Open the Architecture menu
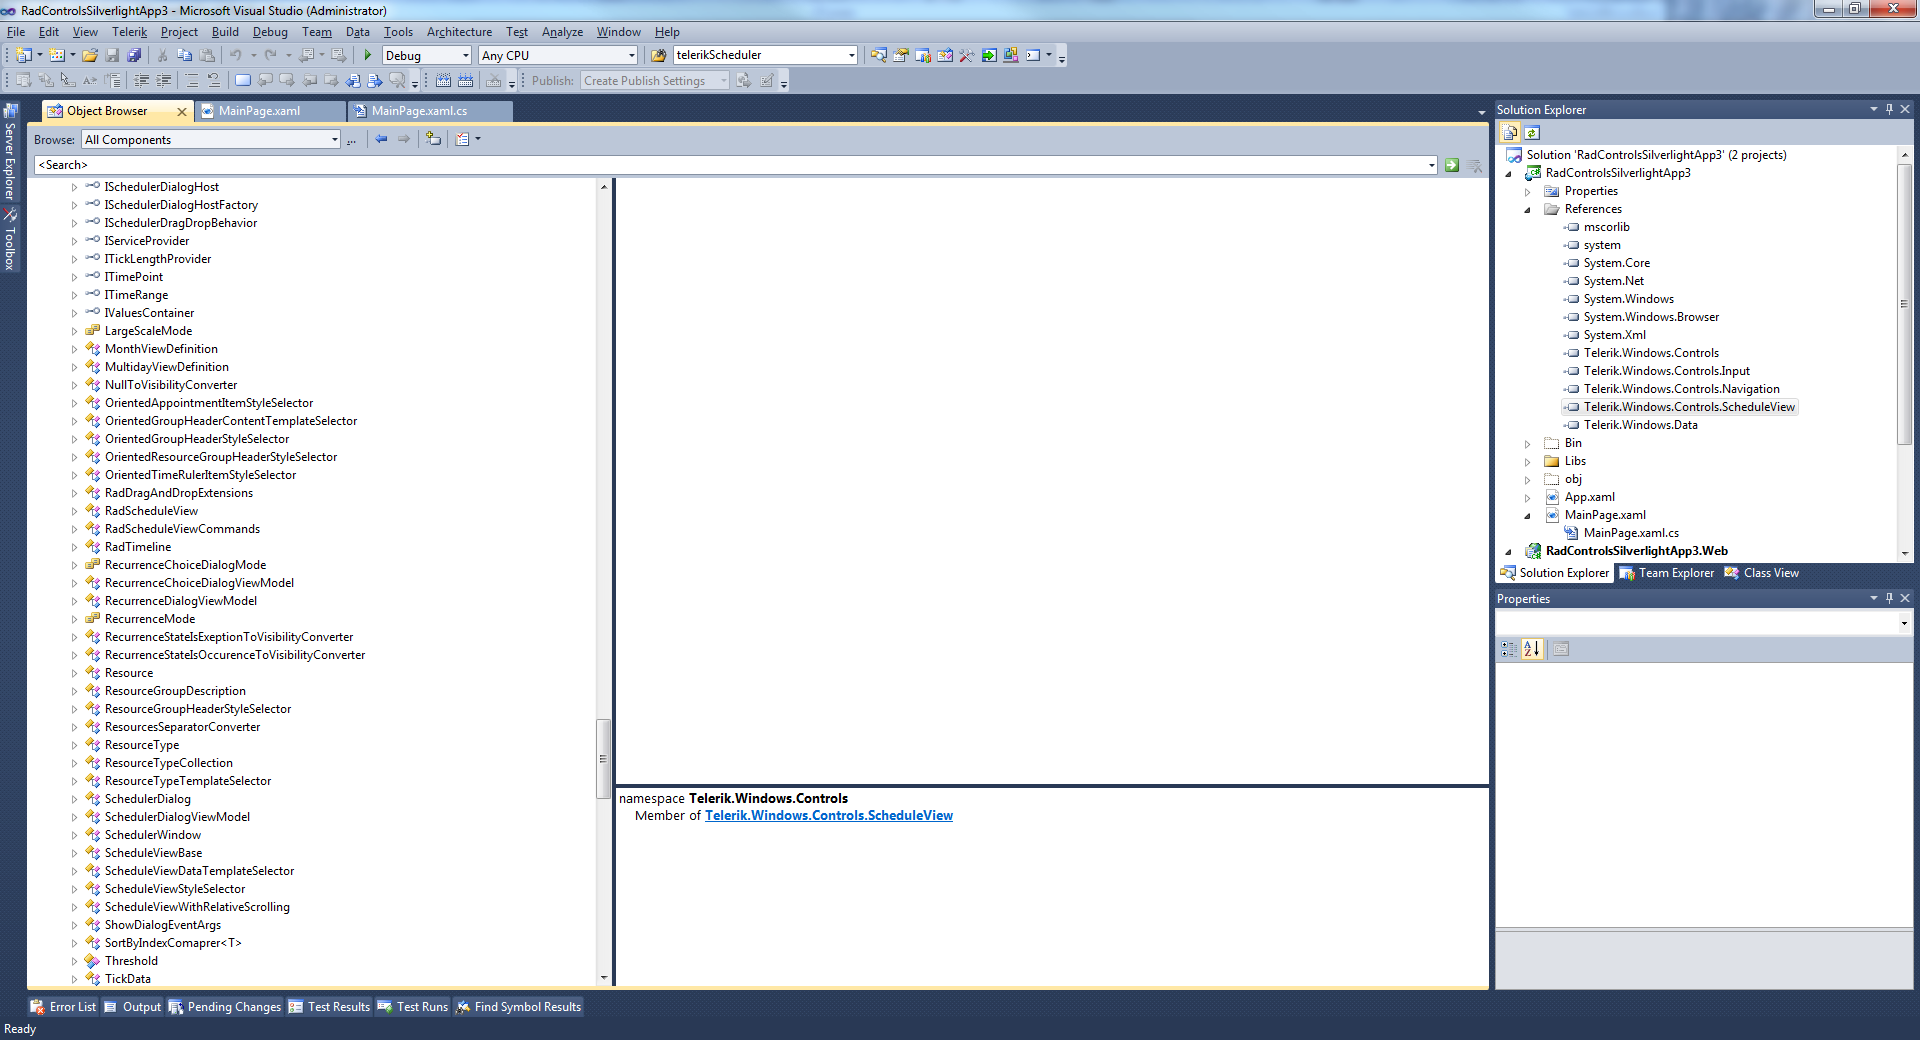 [459, 32]
